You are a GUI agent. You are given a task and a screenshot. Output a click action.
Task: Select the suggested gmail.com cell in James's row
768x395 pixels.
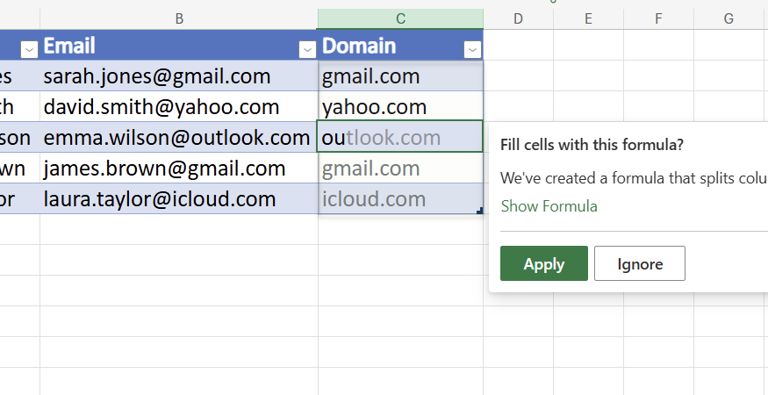401,168
